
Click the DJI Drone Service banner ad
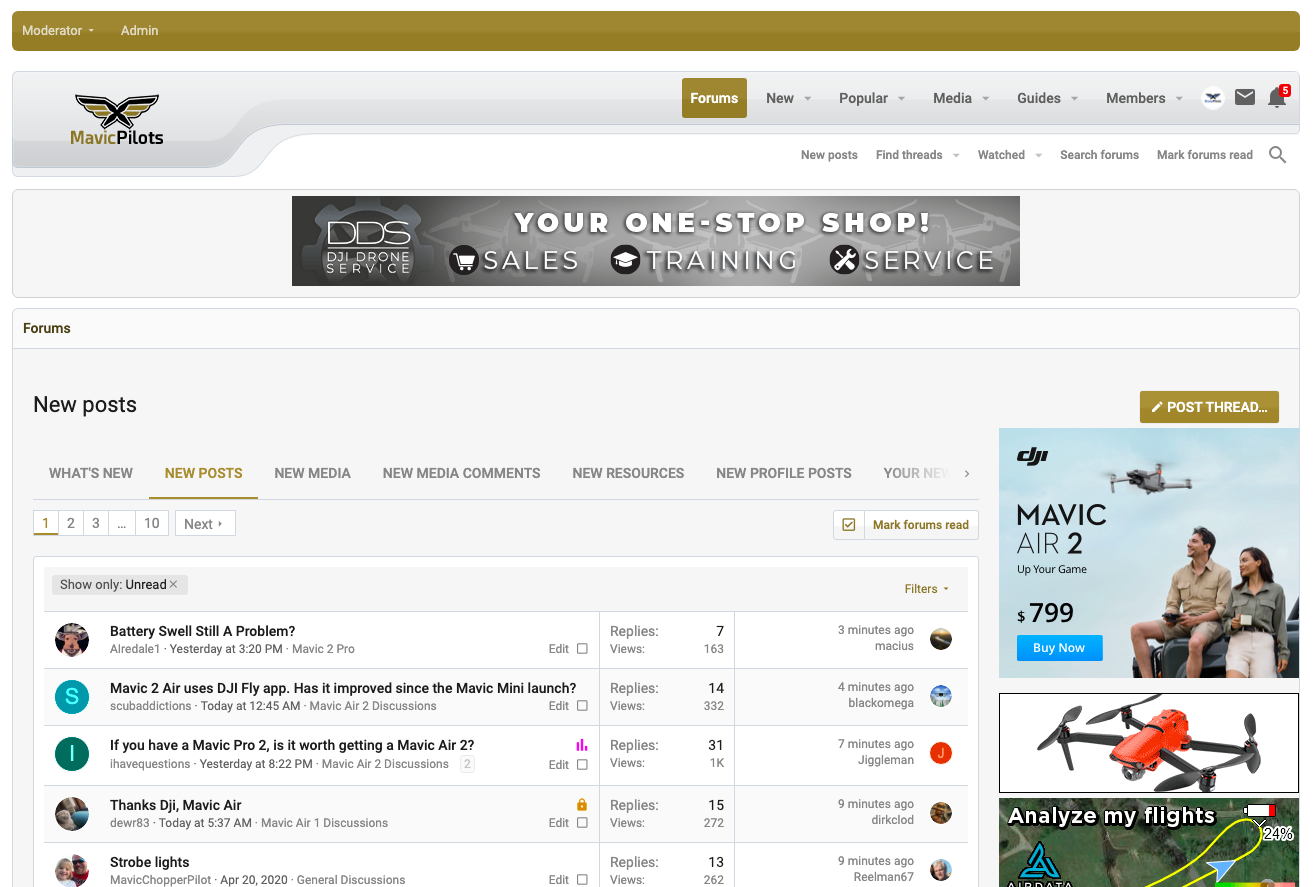coord(656,241)
